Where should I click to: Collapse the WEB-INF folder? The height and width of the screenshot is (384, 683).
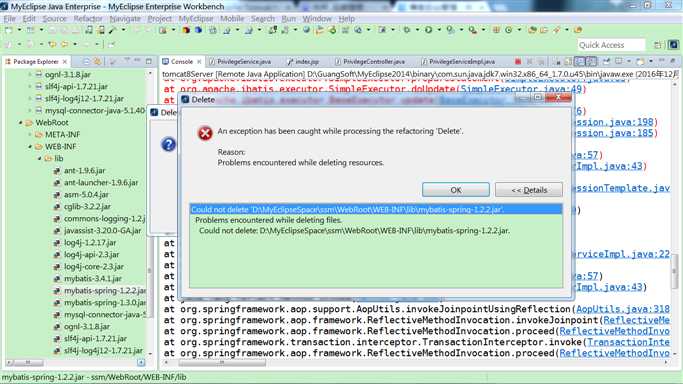tap(30, 147)
